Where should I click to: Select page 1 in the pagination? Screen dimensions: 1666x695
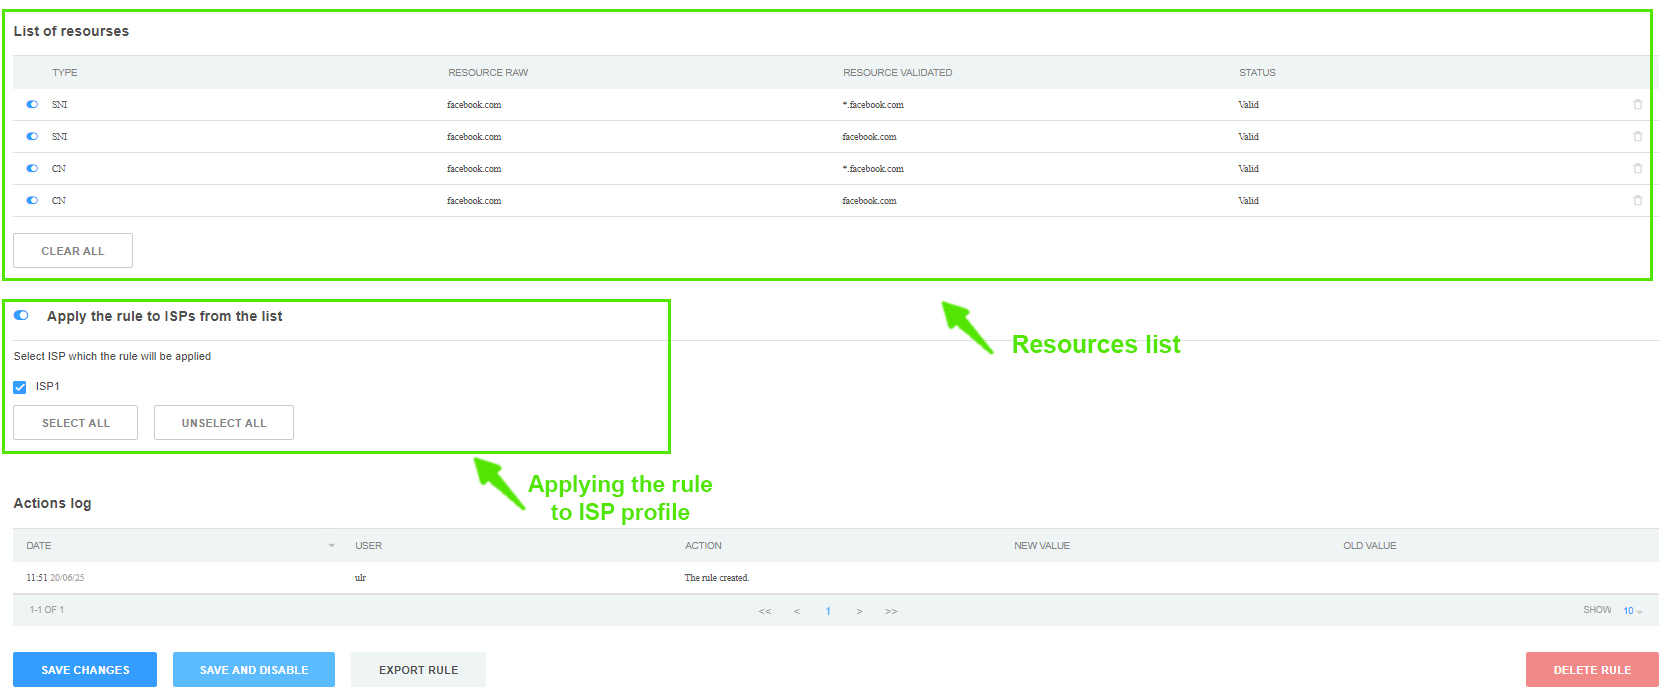tap(828, 611)
